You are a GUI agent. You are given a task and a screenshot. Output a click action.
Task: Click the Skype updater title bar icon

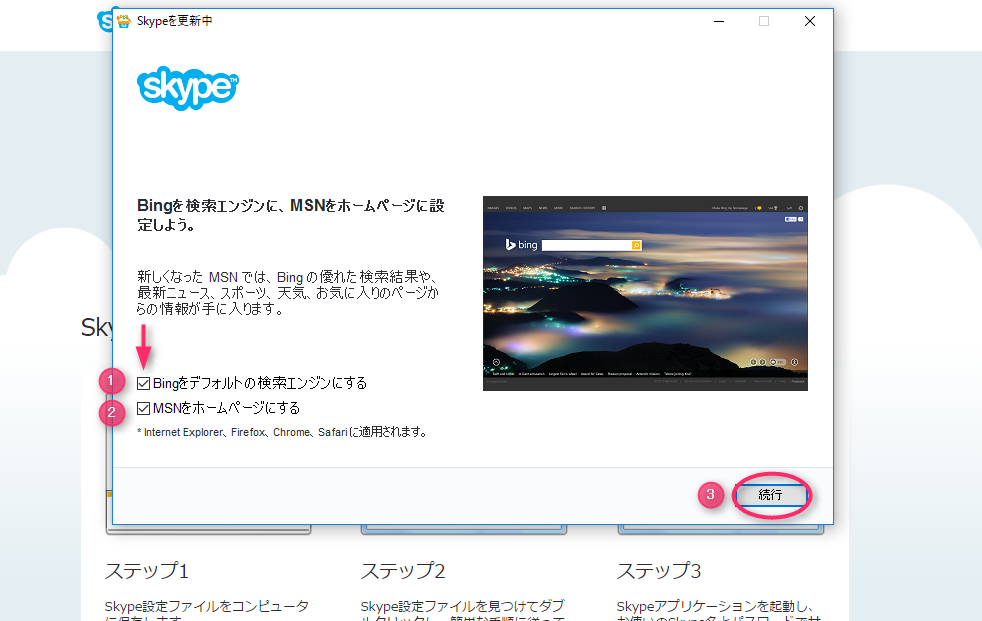[x=124, y=21]
